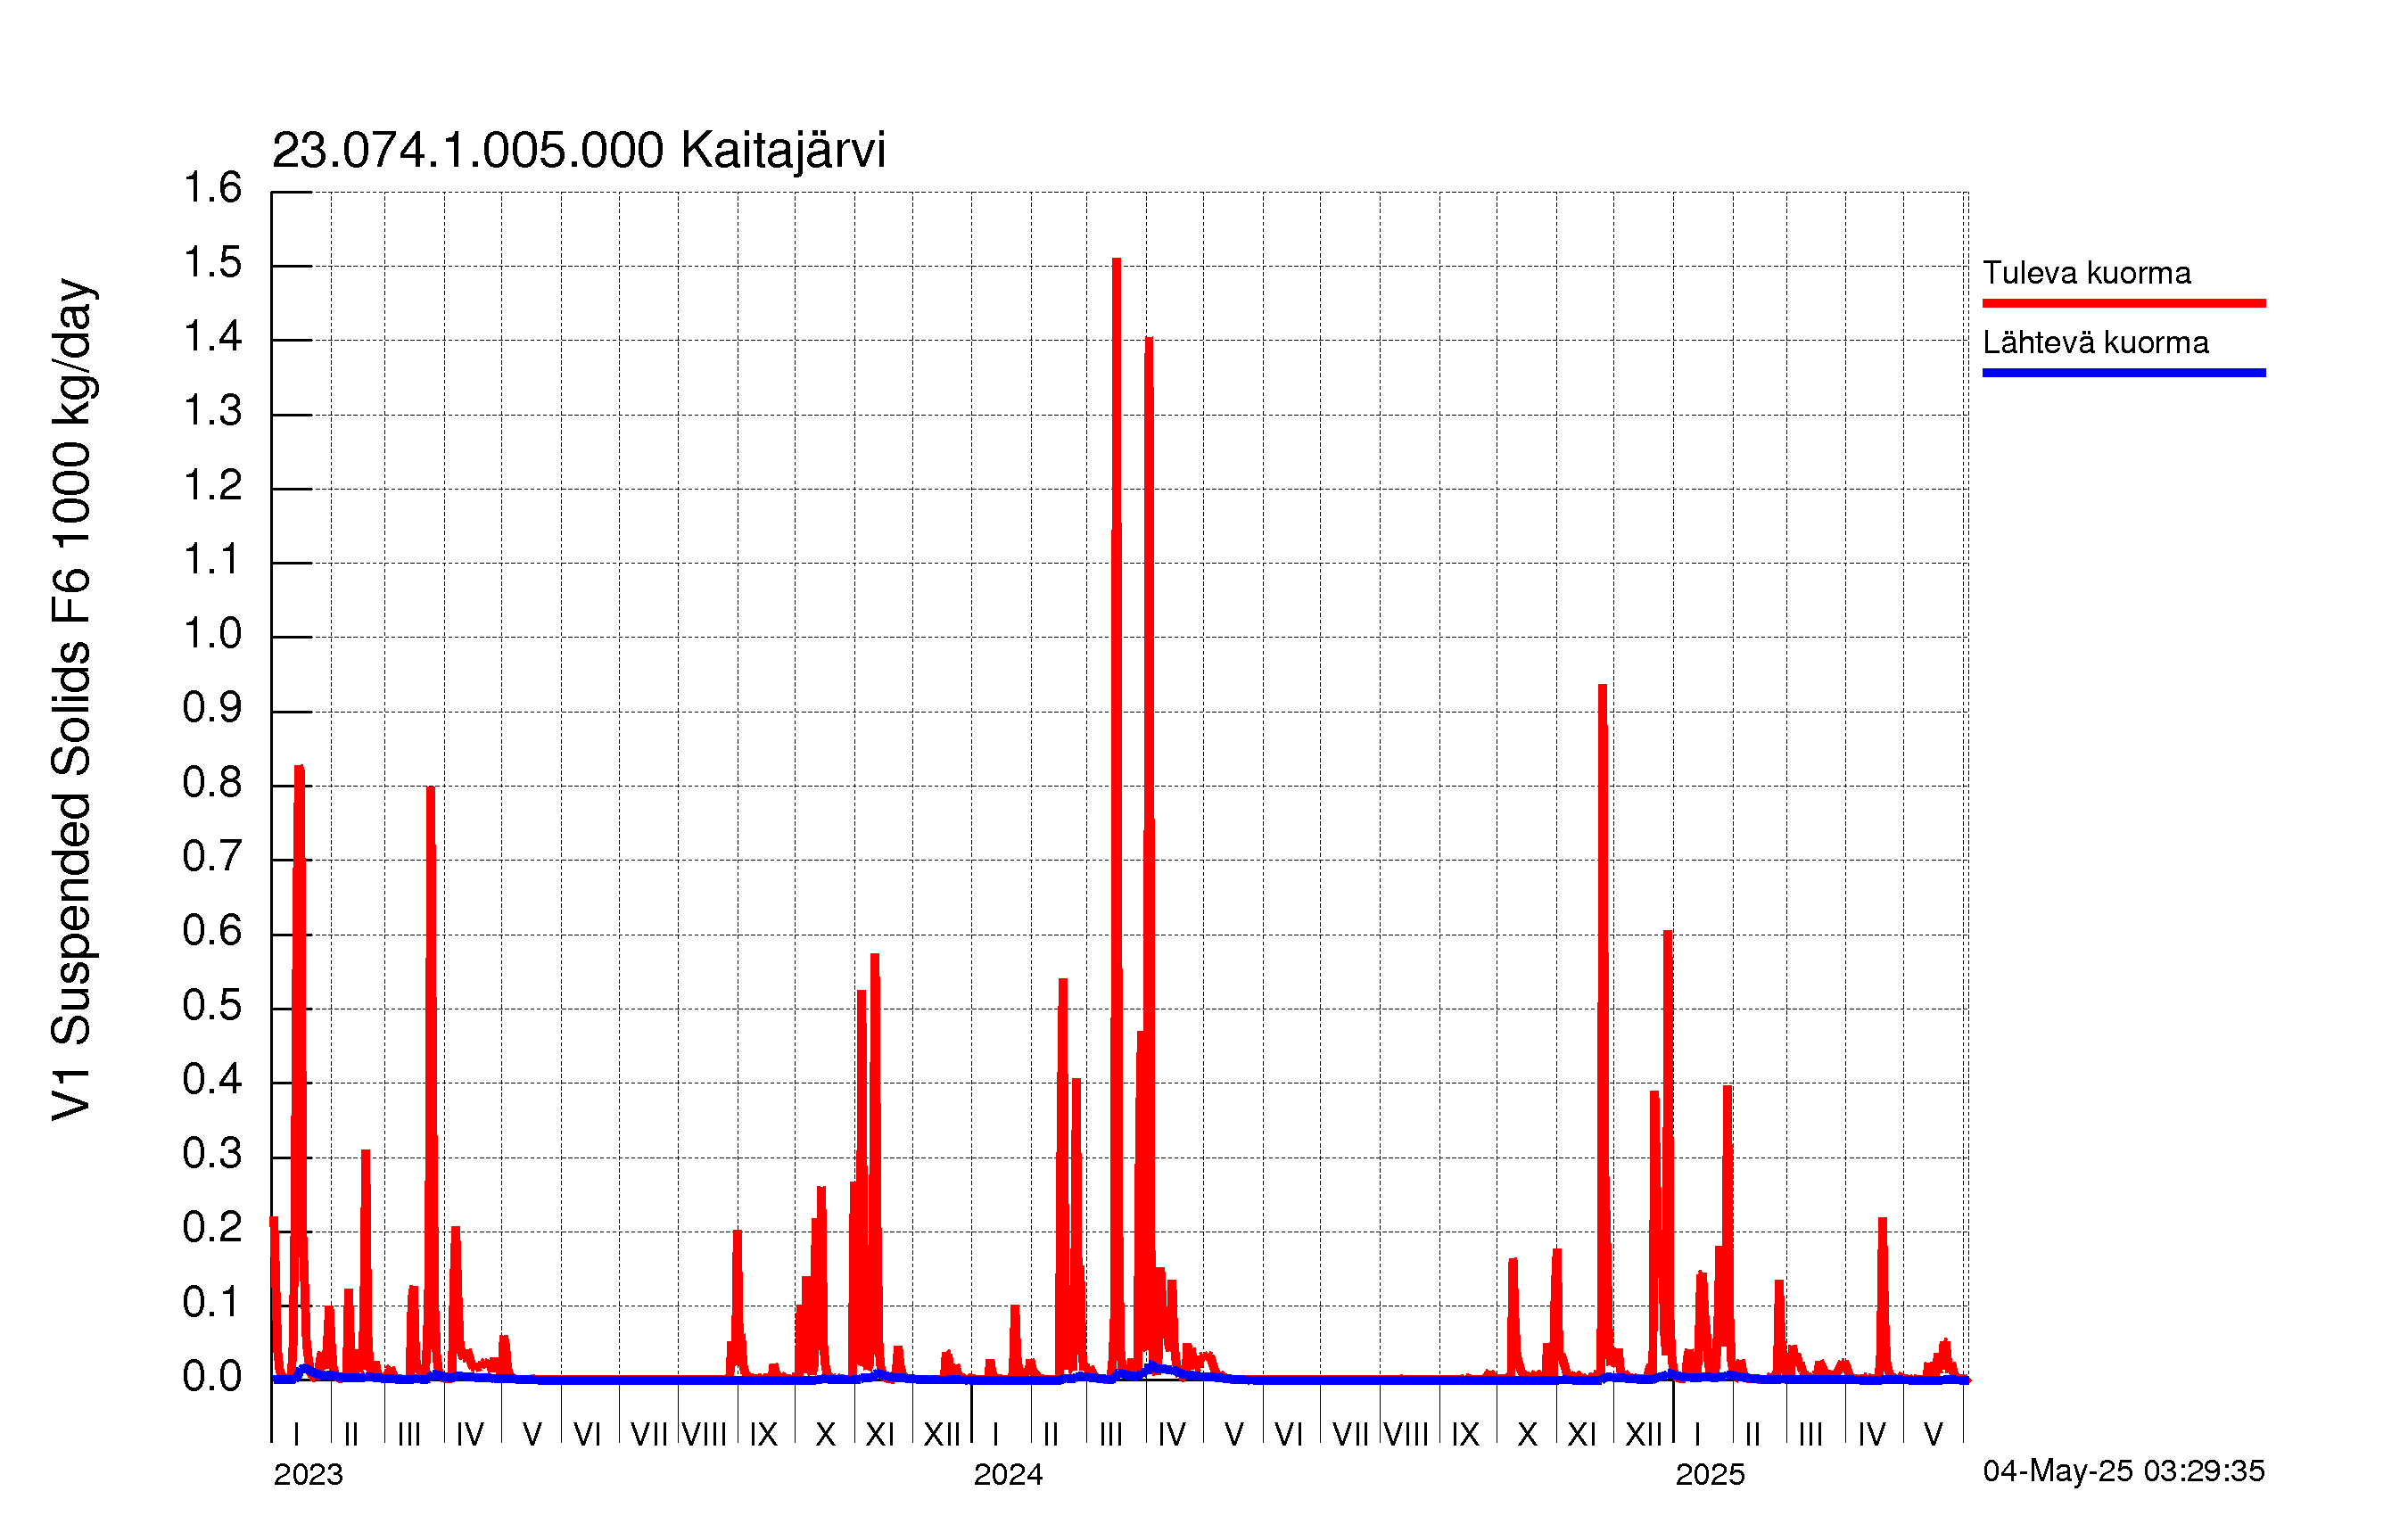
Task: Click month label 'VIII' of 2024
Action: point(1406,1435)
